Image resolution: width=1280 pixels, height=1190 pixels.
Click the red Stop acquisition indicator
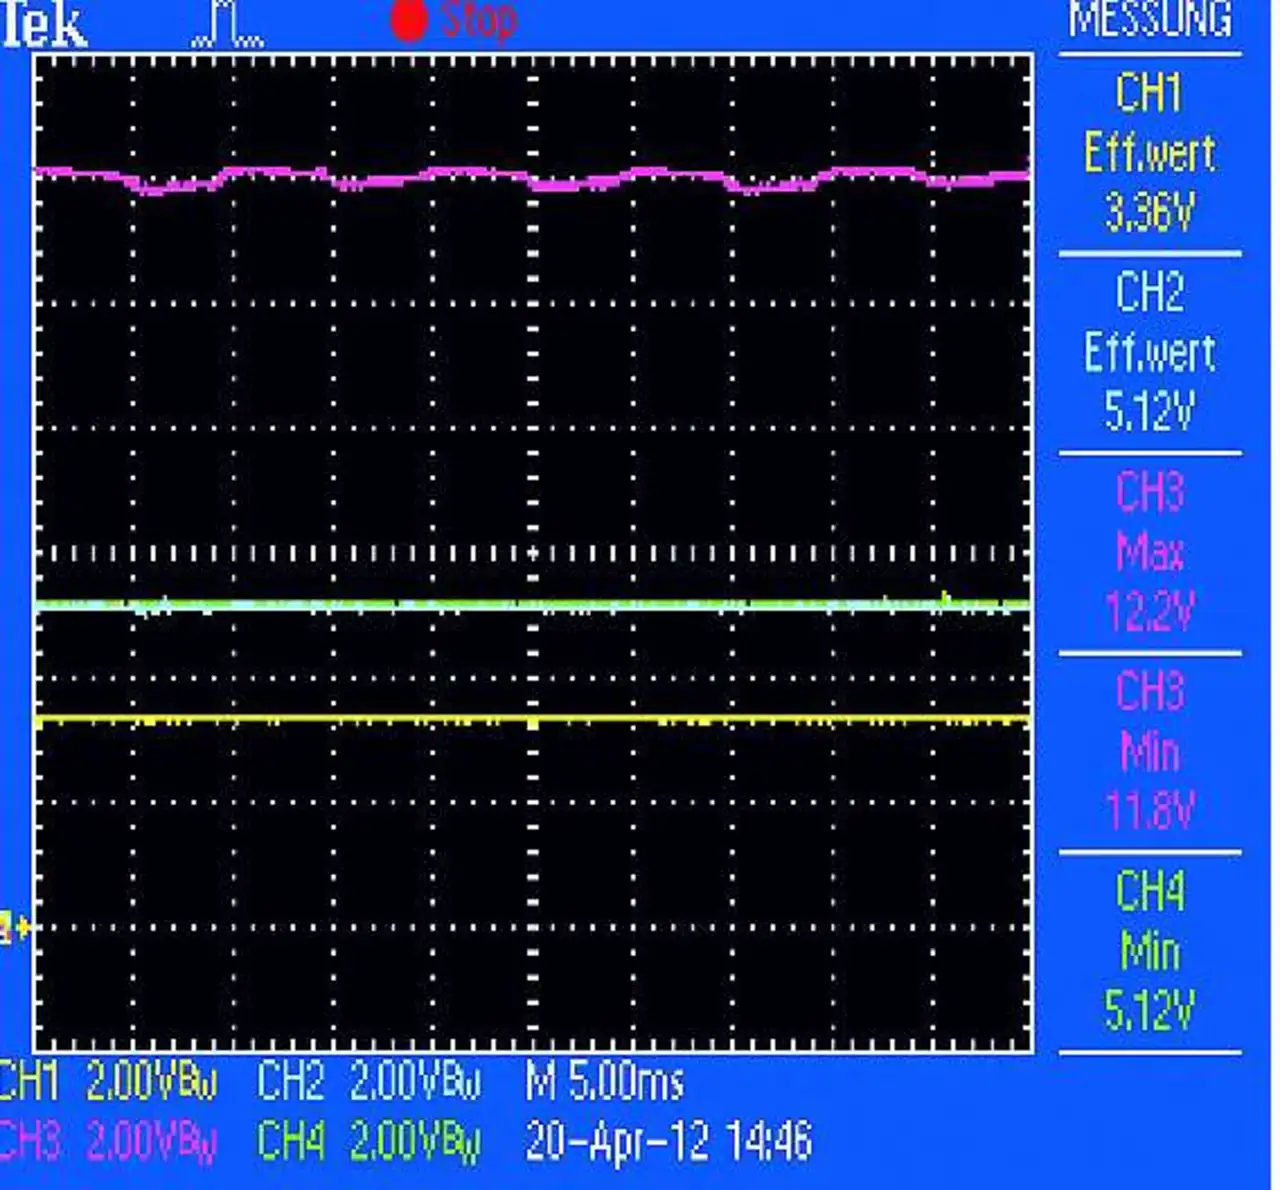pos(454,20)
